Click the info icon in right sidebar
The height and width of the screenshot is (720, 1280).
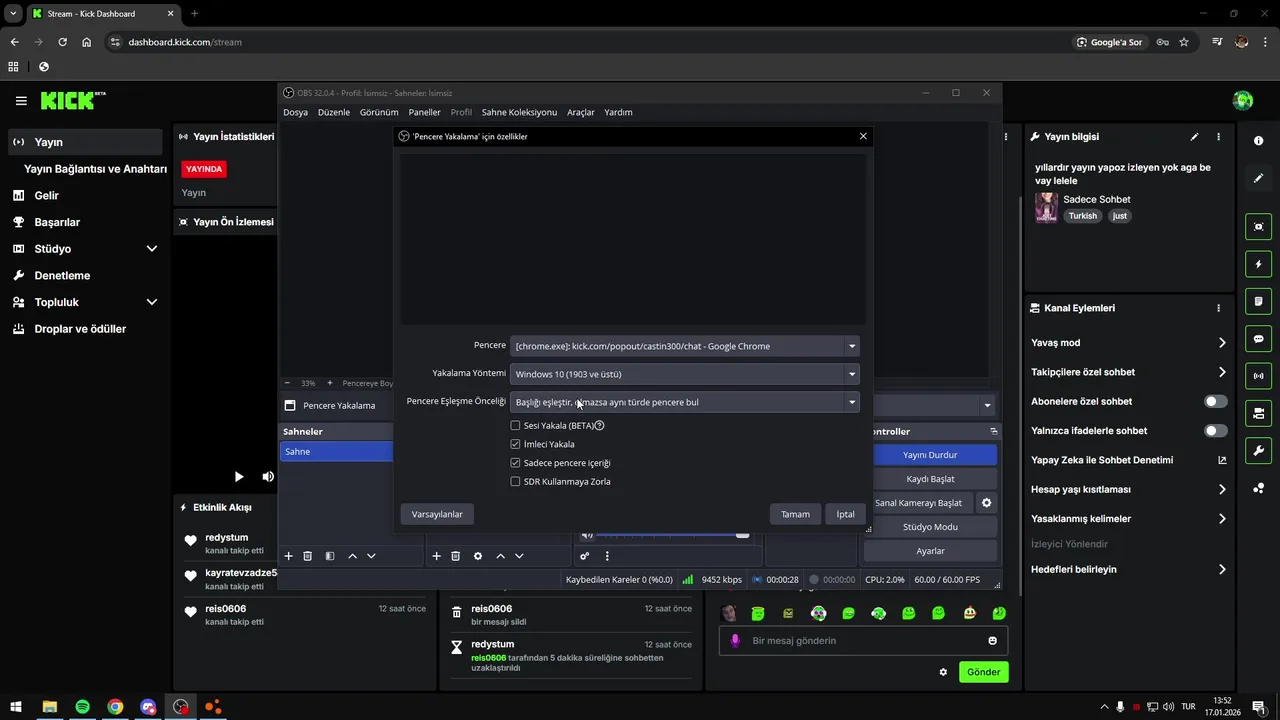coord(1258,141)
